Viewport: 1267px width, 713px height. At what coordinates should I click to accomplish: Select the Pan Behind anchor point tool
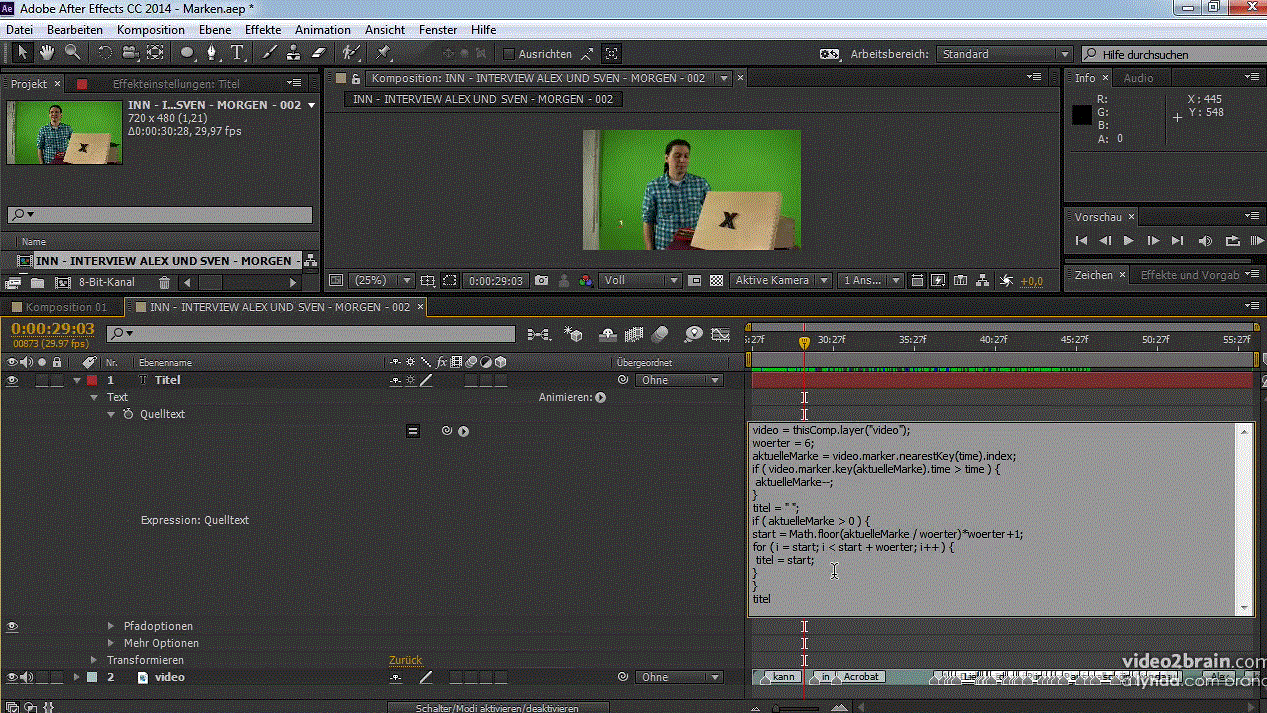(x=156, y=53)
